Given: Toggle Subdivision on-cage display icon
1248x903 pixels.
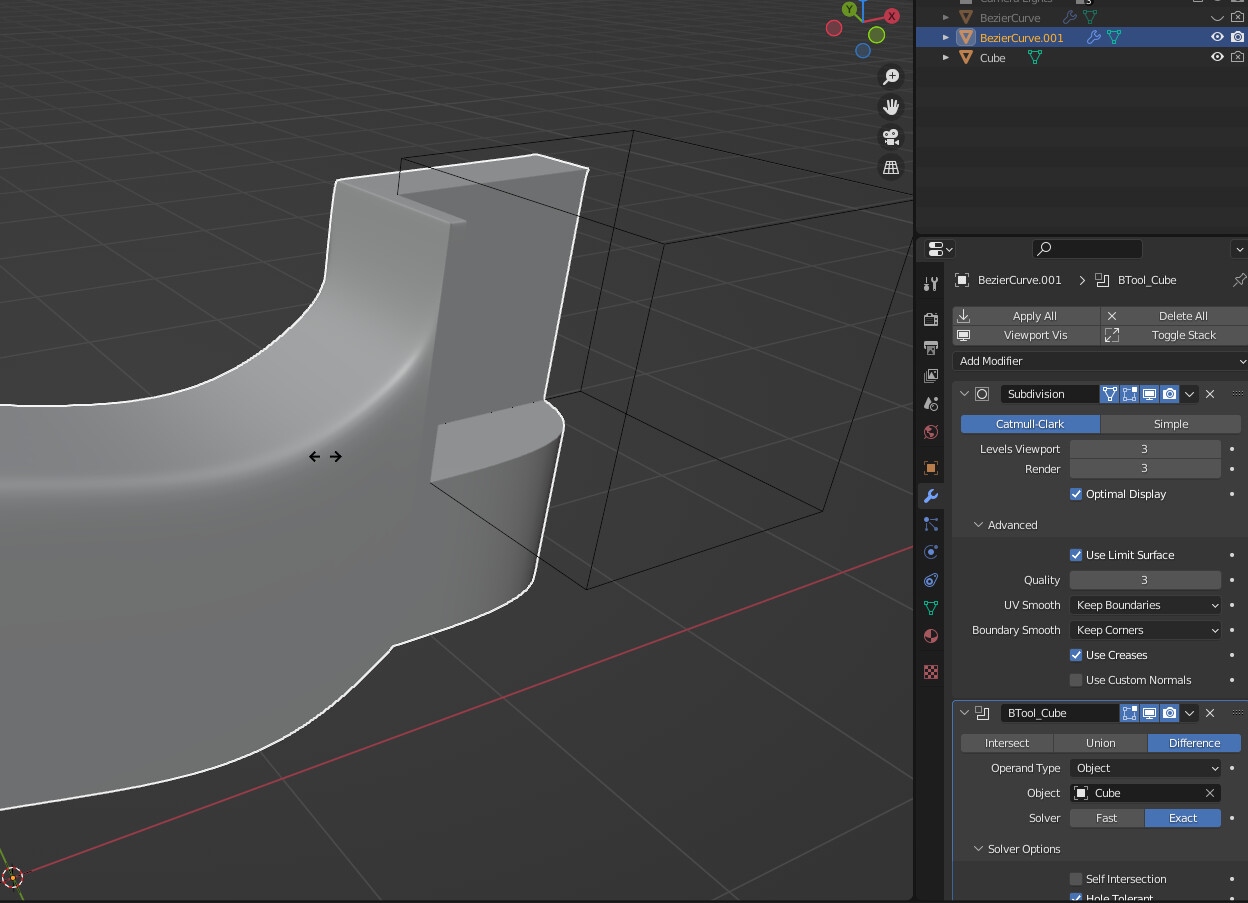Looking at the screenshot, I should [1129, 394].
